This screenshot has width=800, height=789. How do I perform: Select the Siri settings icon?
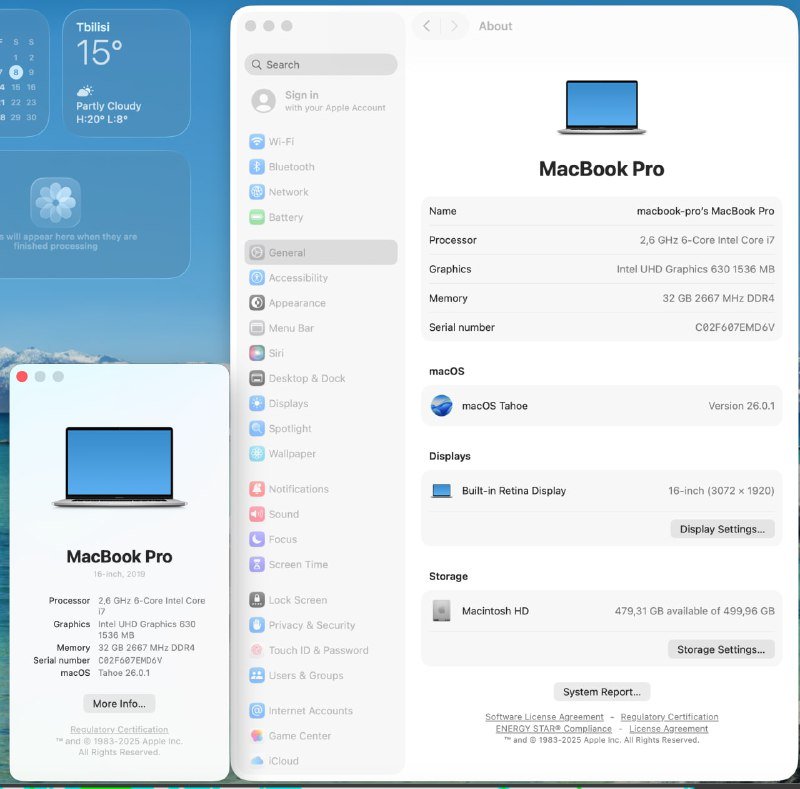273,353
